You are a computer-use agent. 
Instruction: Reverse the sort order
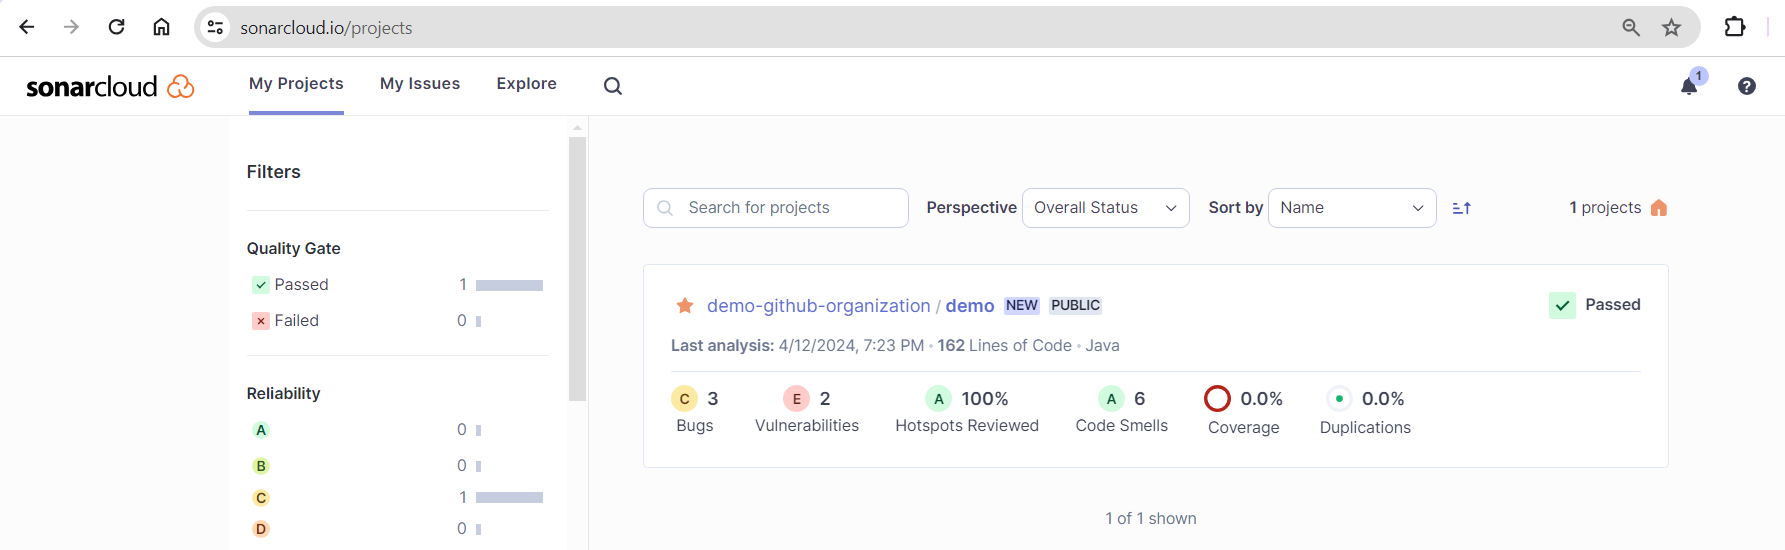coord(1462,208)
